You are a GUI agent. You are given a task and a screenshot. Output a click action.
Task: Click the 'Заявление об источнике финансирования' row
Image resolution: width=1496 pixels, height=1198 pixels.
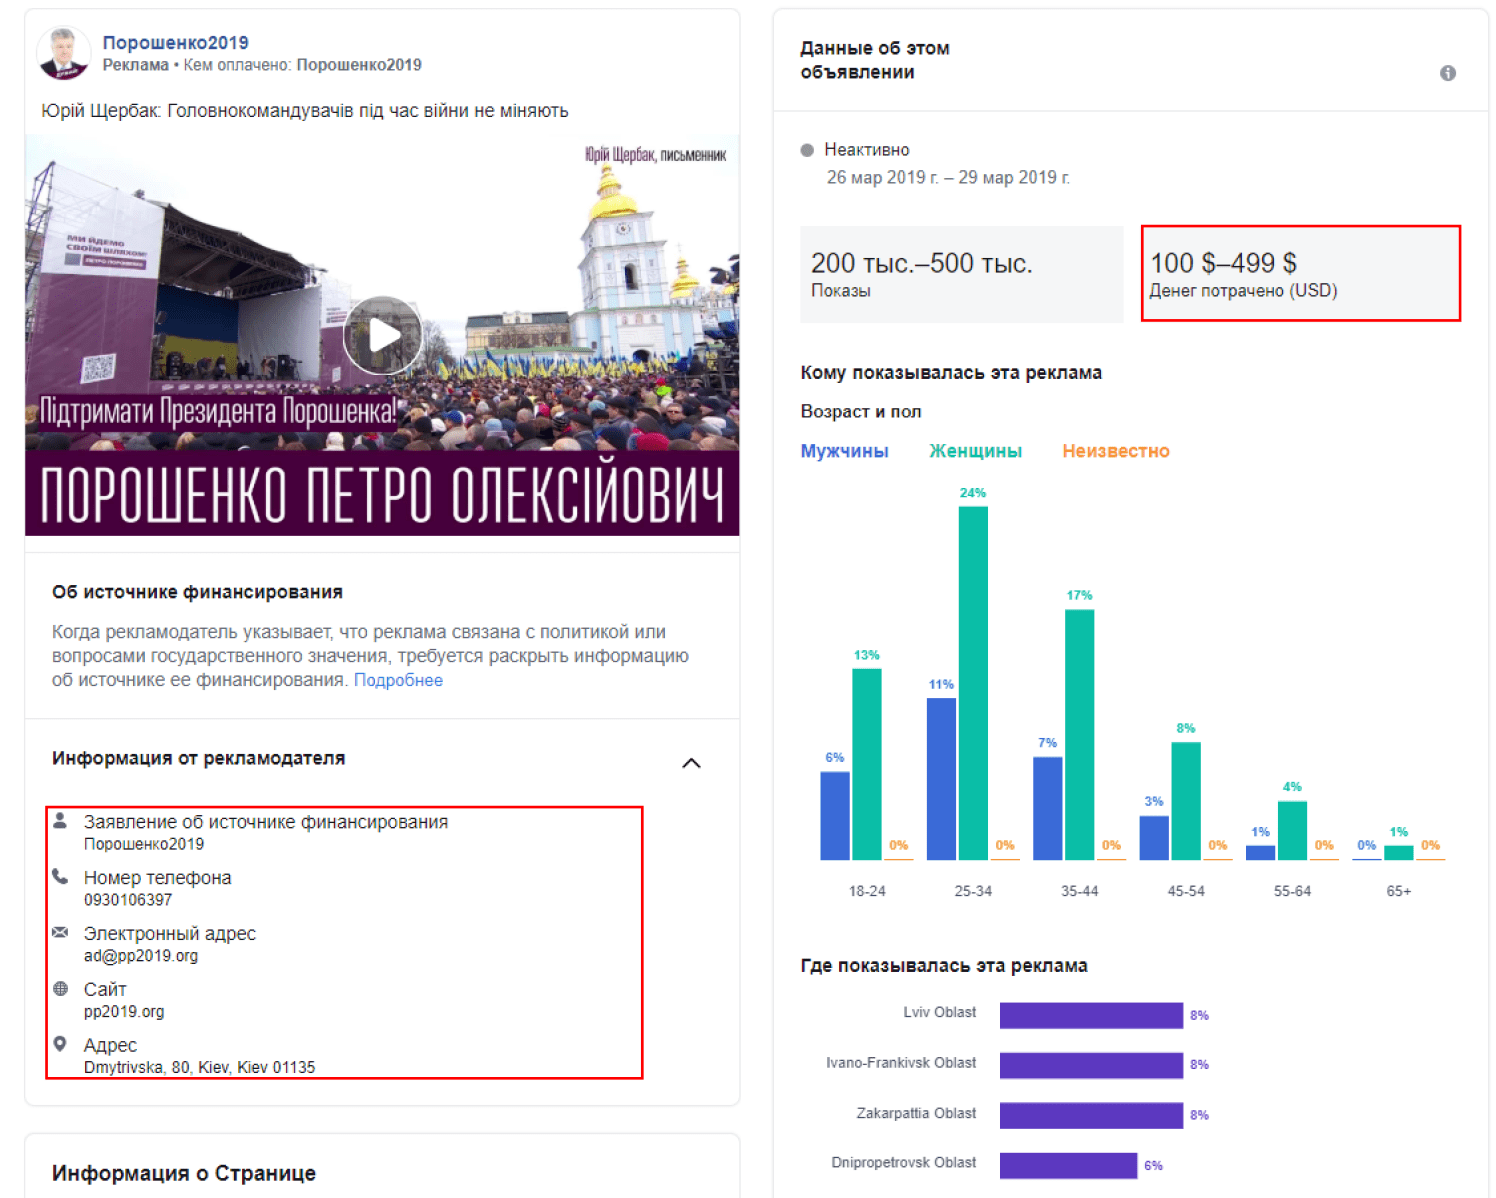[x=266, y=832]
